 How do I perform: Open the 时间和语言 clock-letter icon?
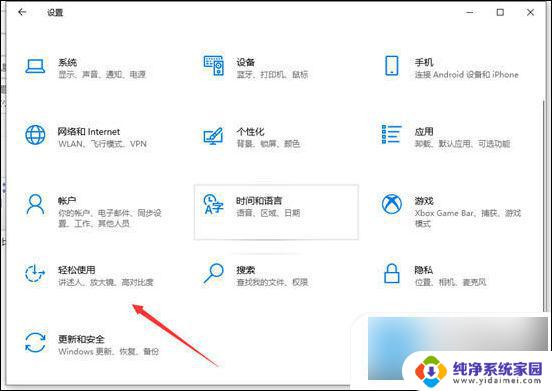tap(214, 204)
